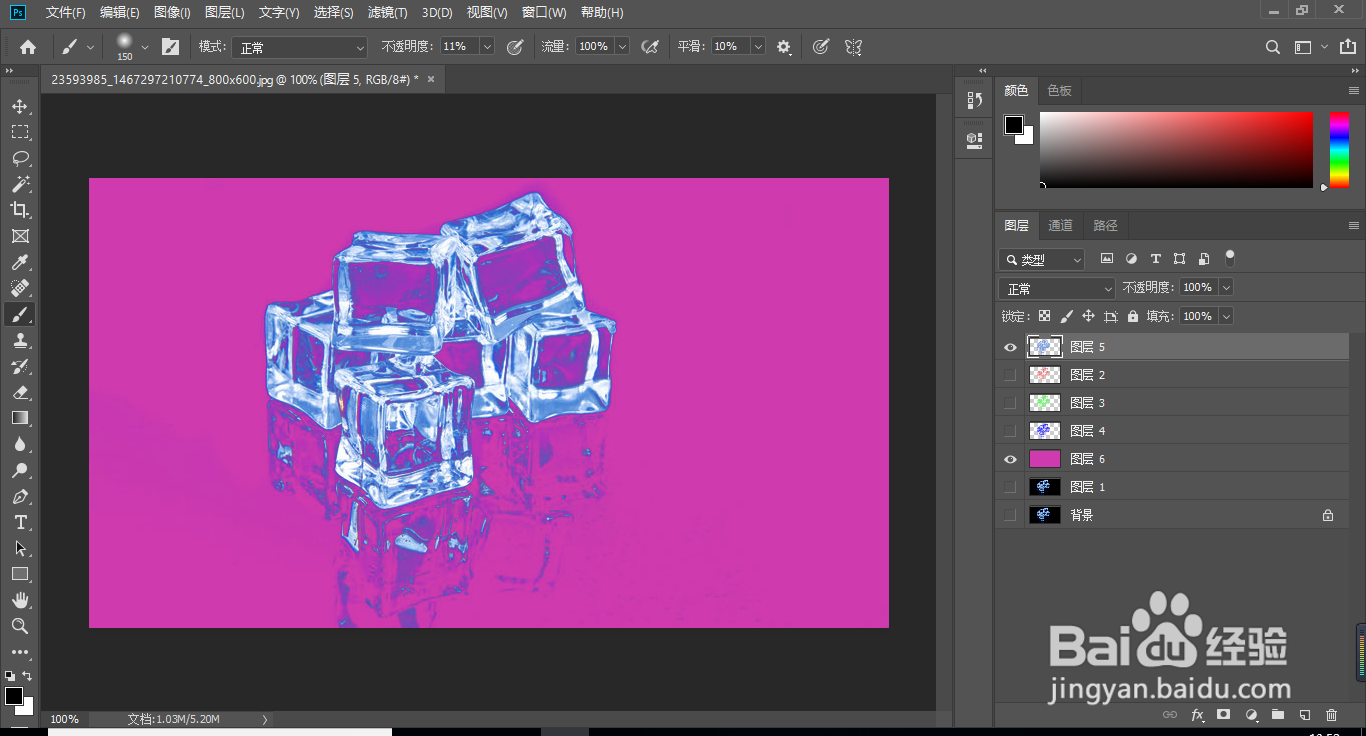Click the zoom level 100% field
Screen dimensions: 1366x736
(65, 719)
